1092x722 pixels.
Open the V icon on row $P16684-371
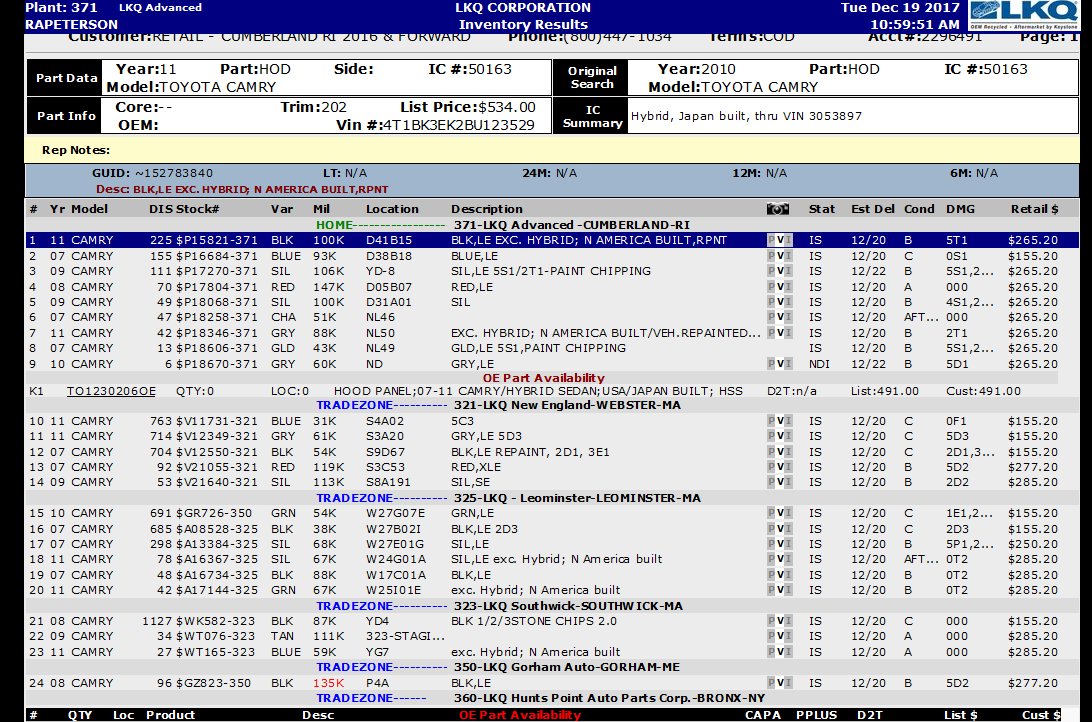click(x=780, y=256)
